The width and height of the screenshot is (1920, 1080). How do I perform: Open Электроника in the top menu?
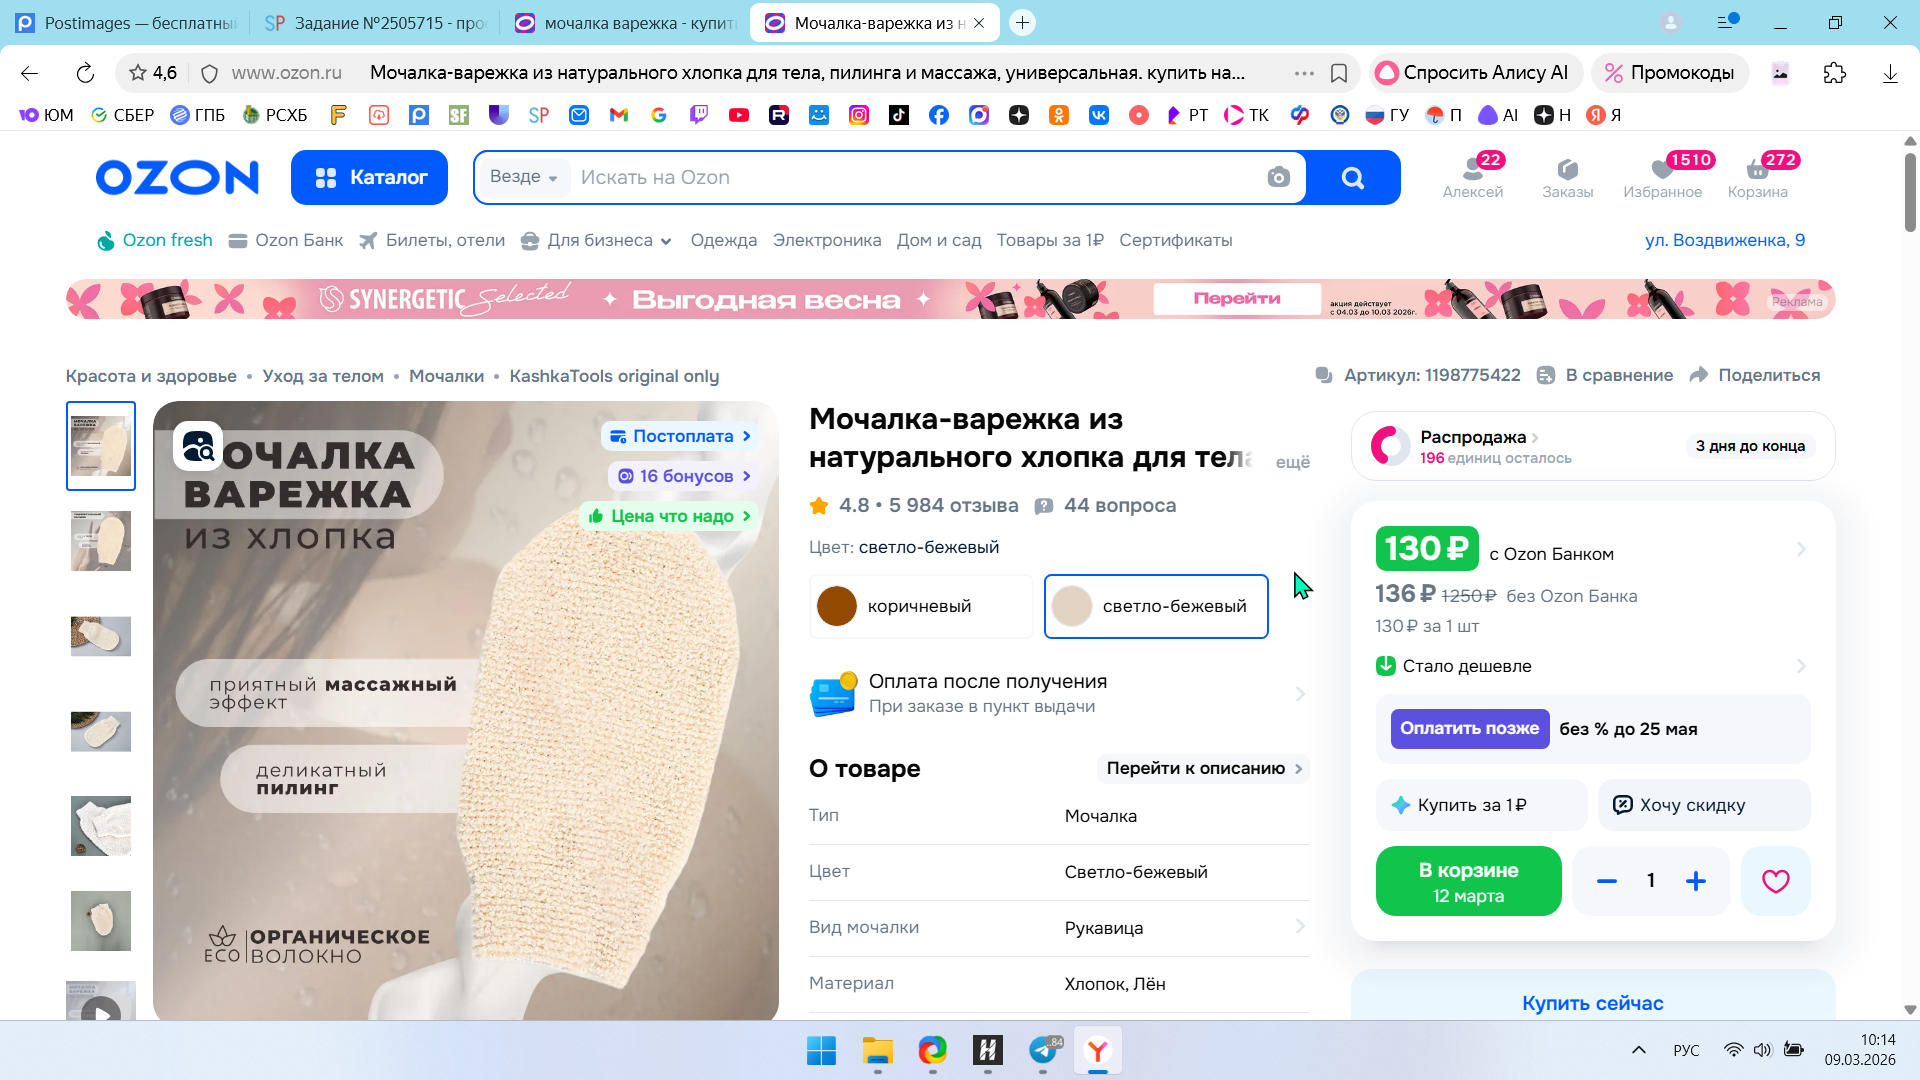click(826, 240)
